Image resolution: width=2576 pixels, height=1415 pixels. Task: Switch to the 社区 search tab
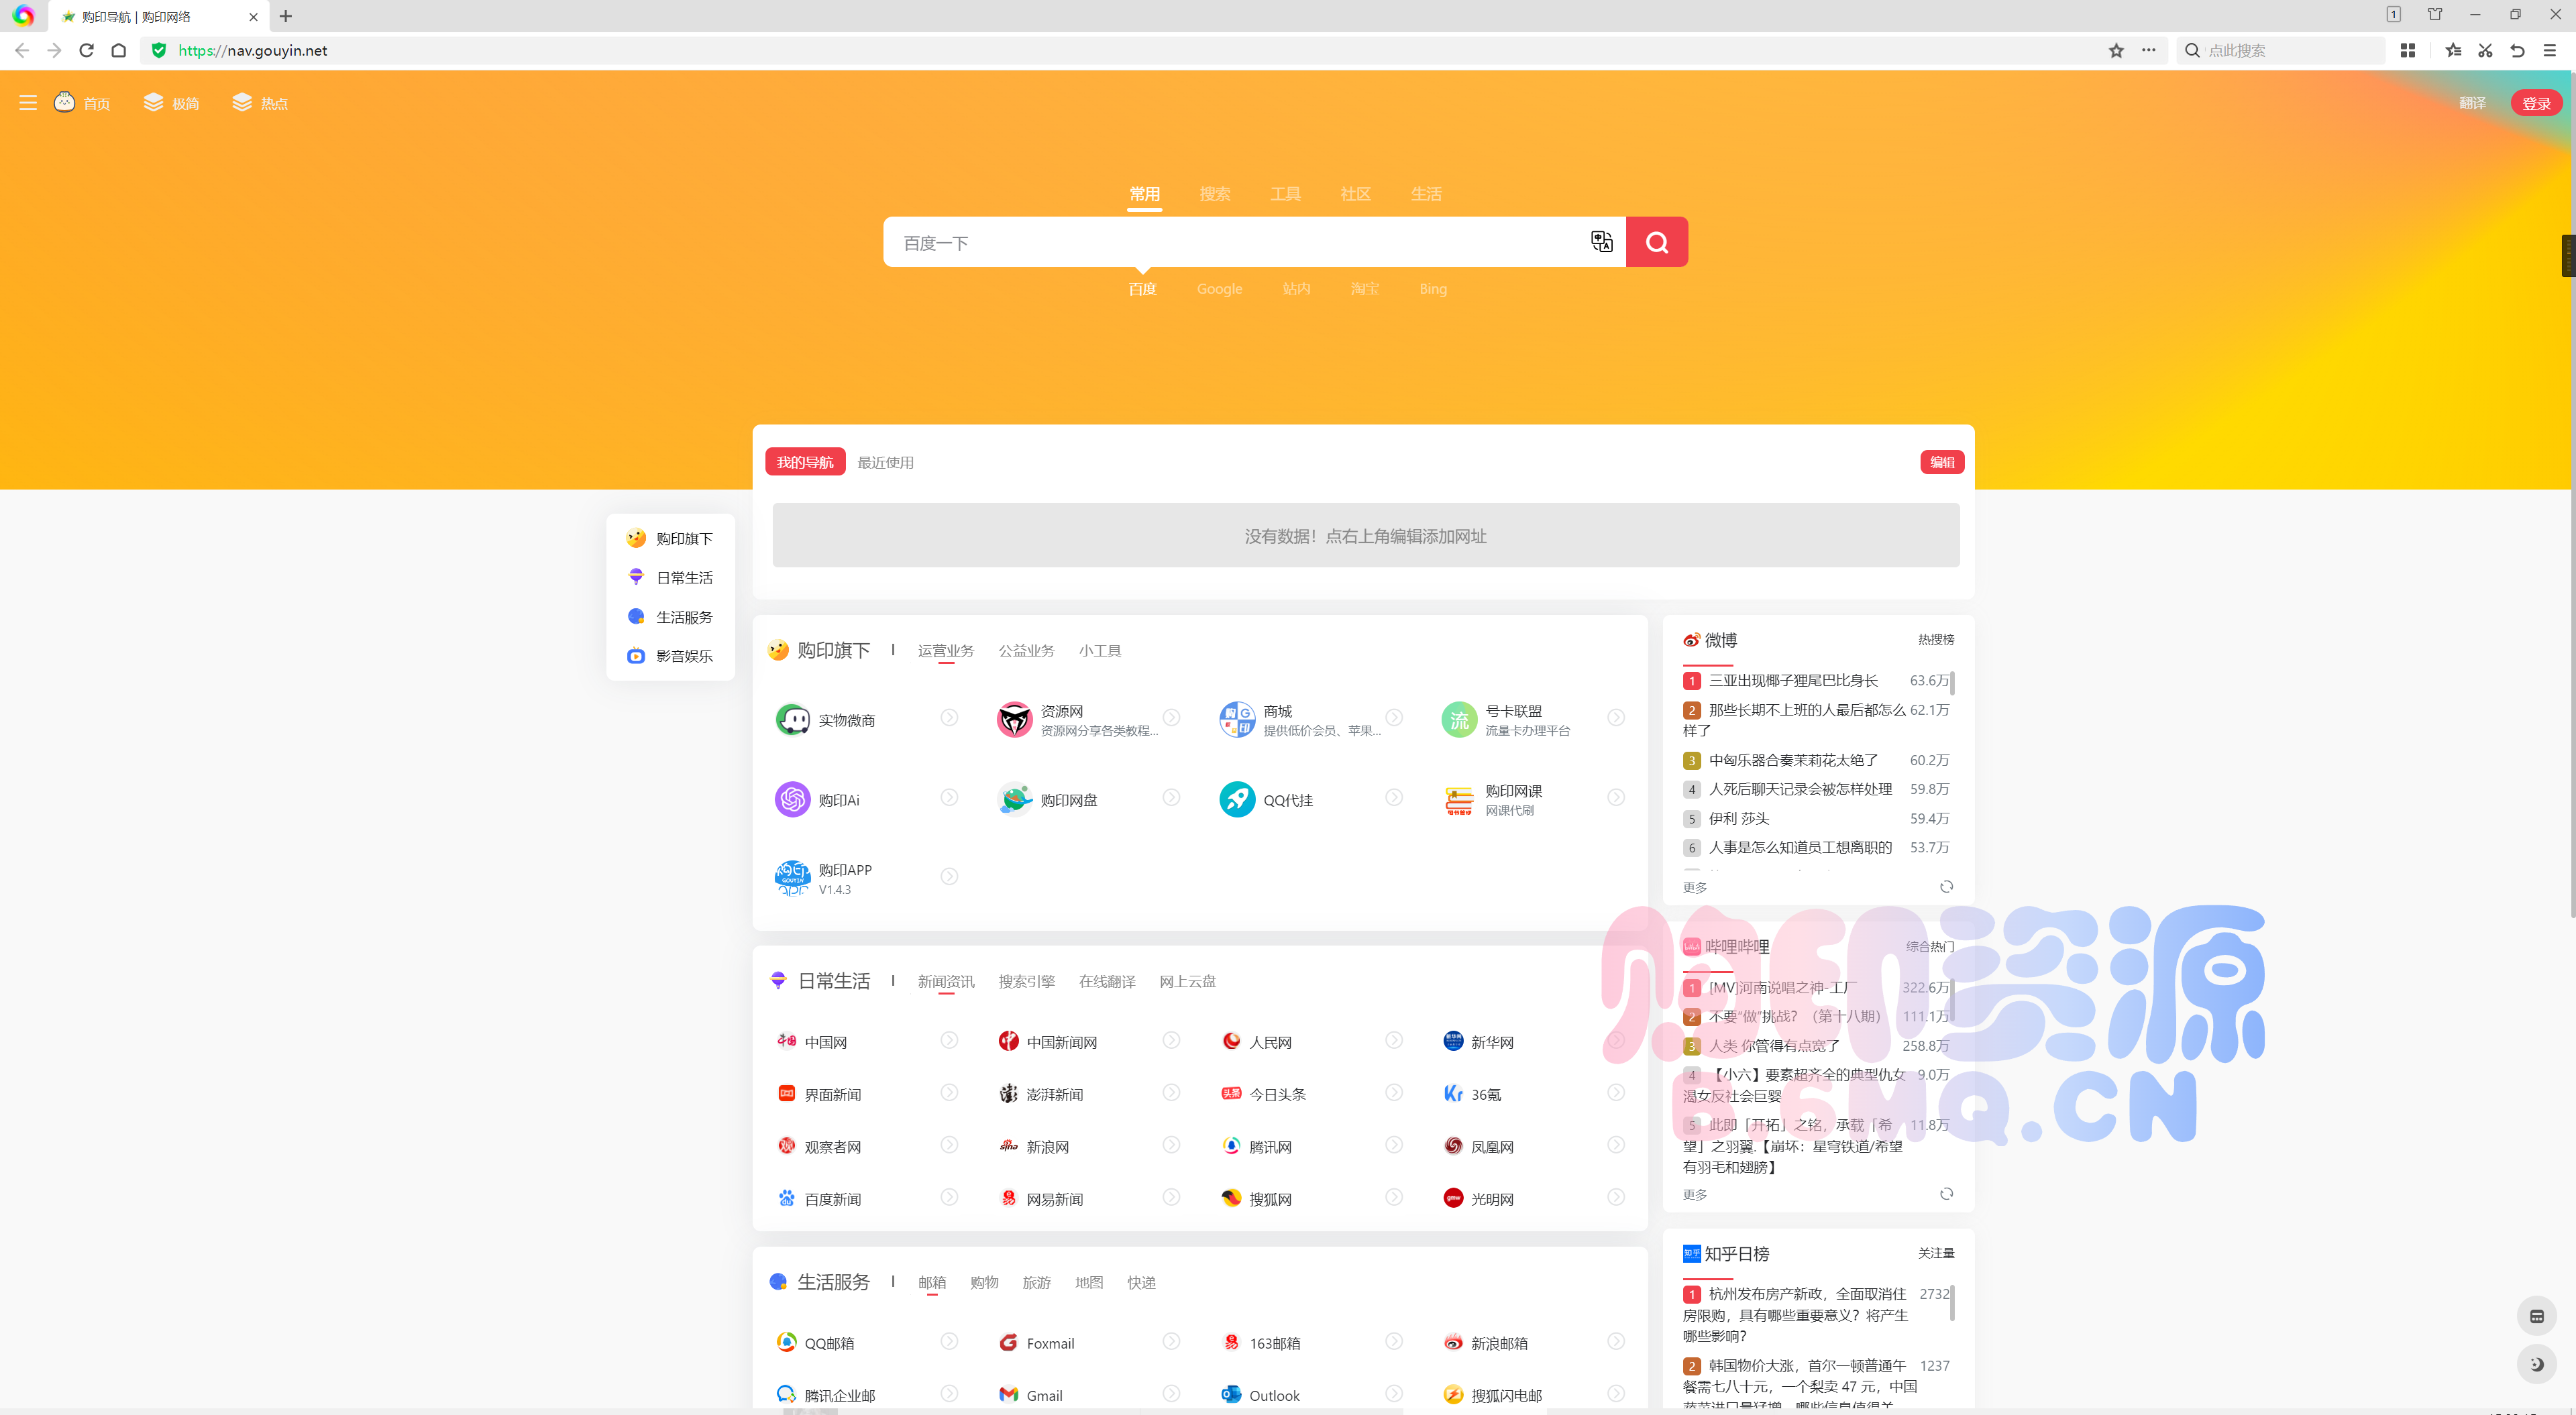tap(1355, 194)
